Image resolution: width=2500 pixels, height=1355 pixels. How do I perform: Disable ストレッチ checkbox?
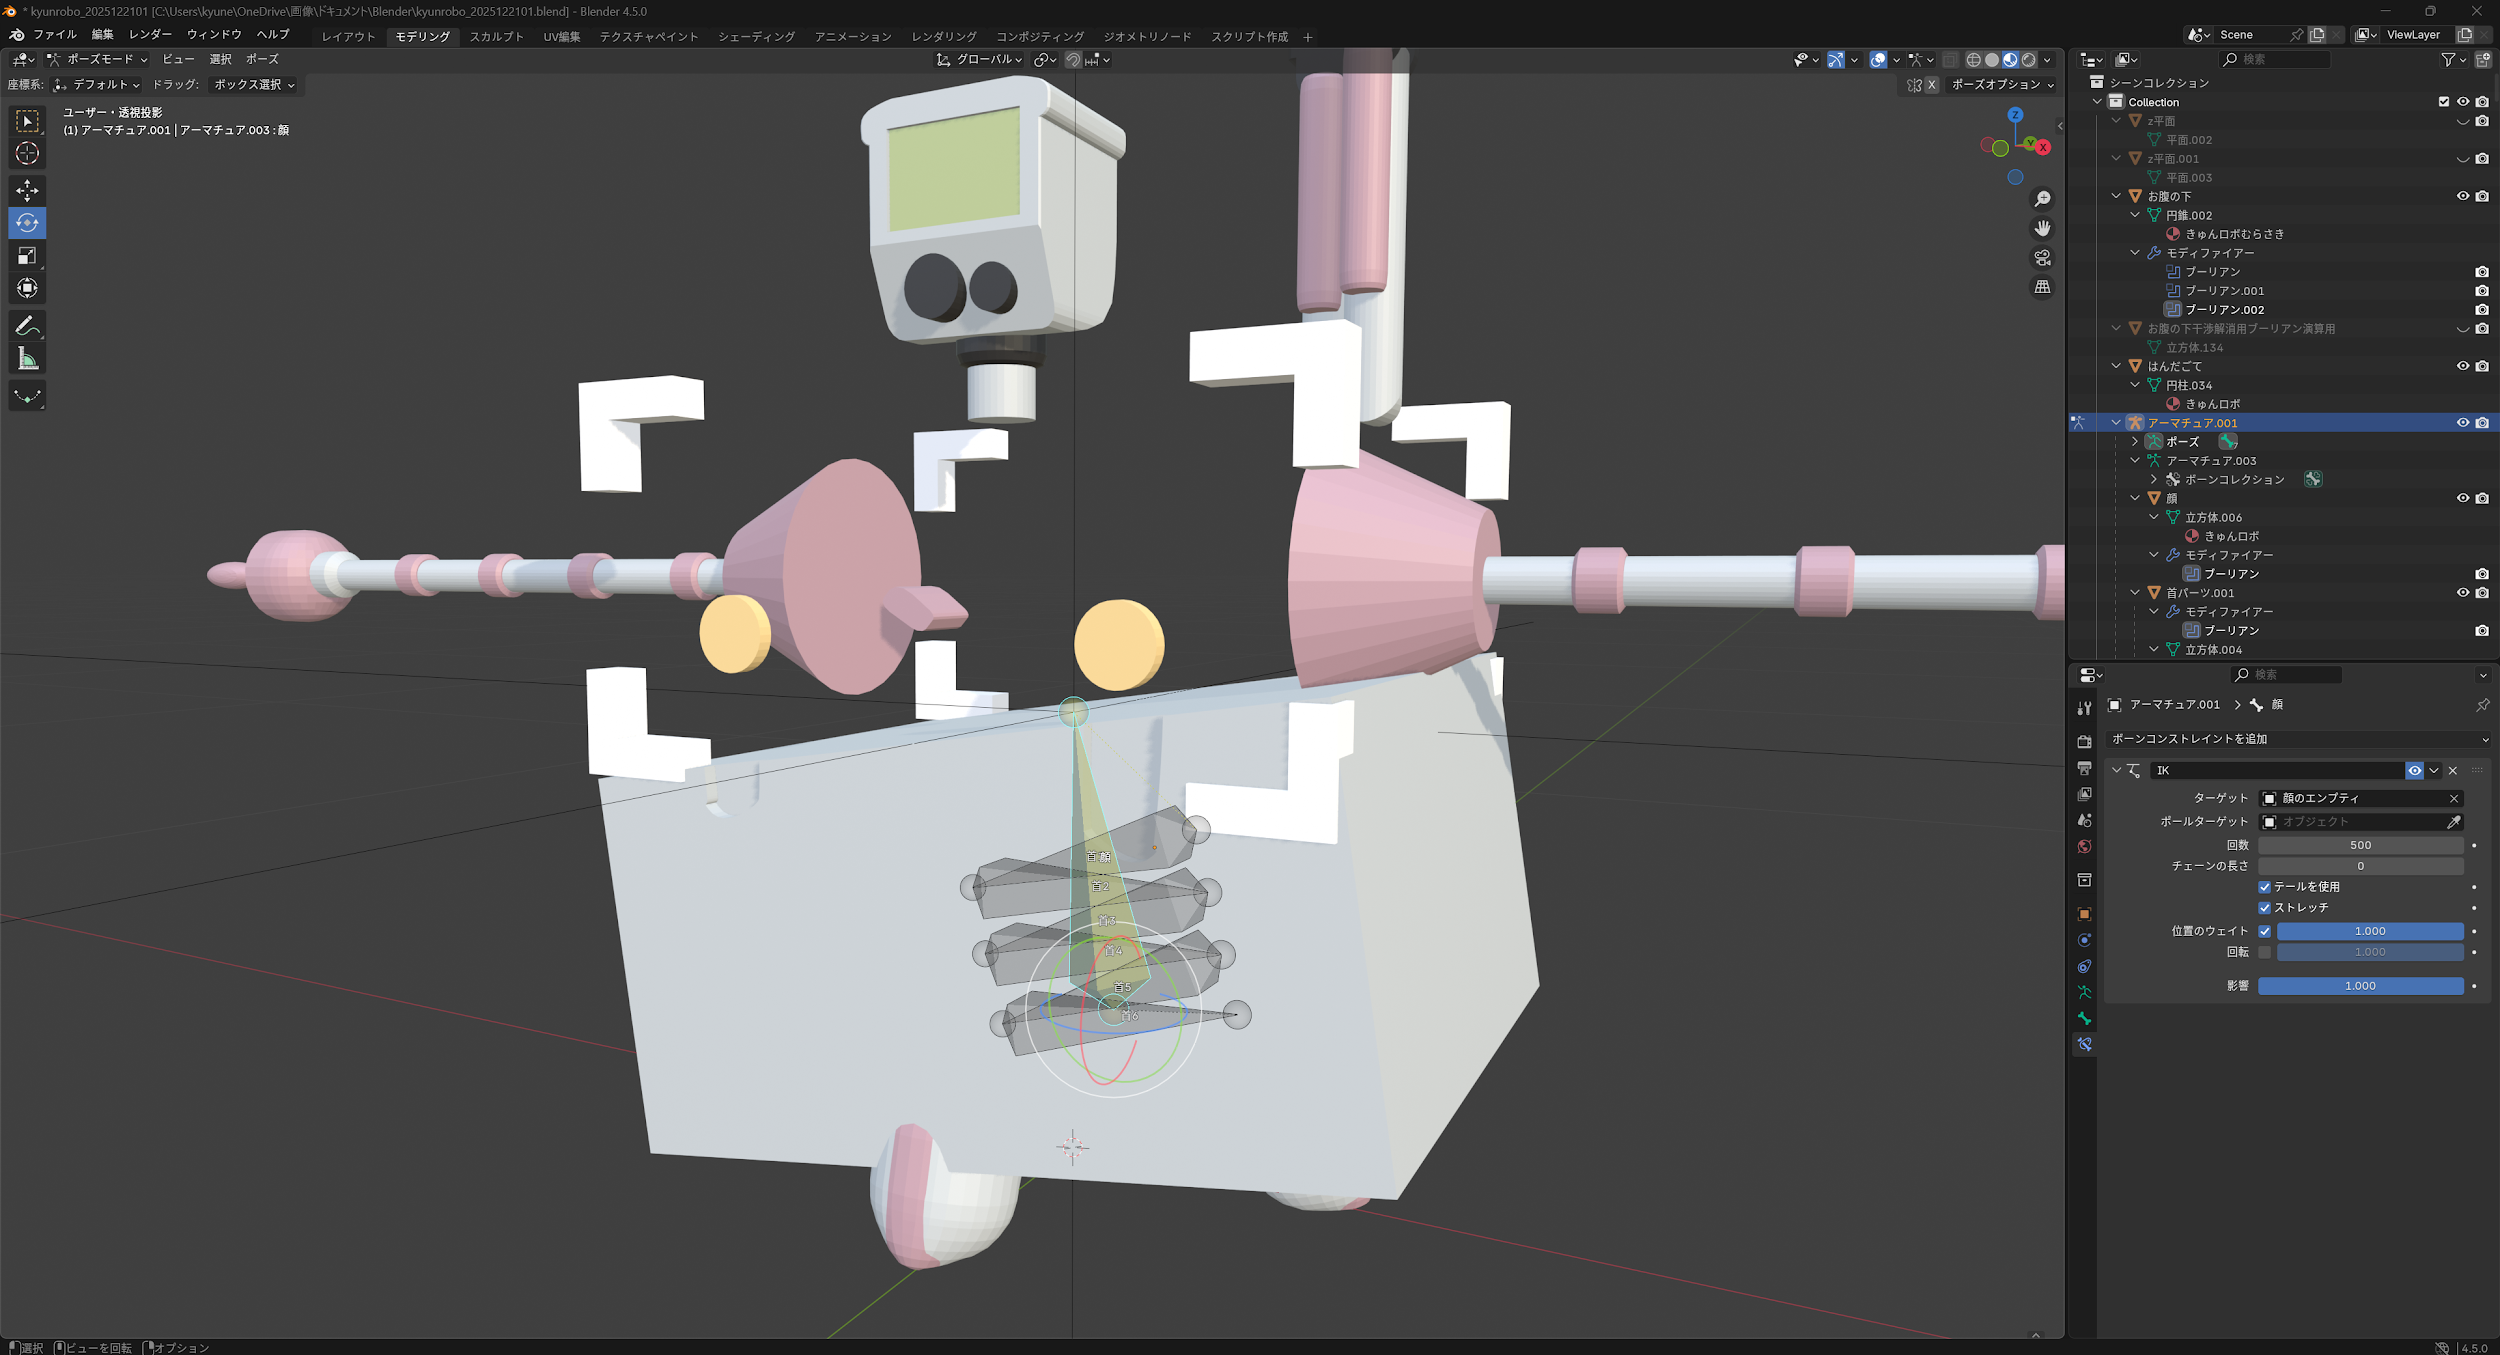[x=2264, y=908]
